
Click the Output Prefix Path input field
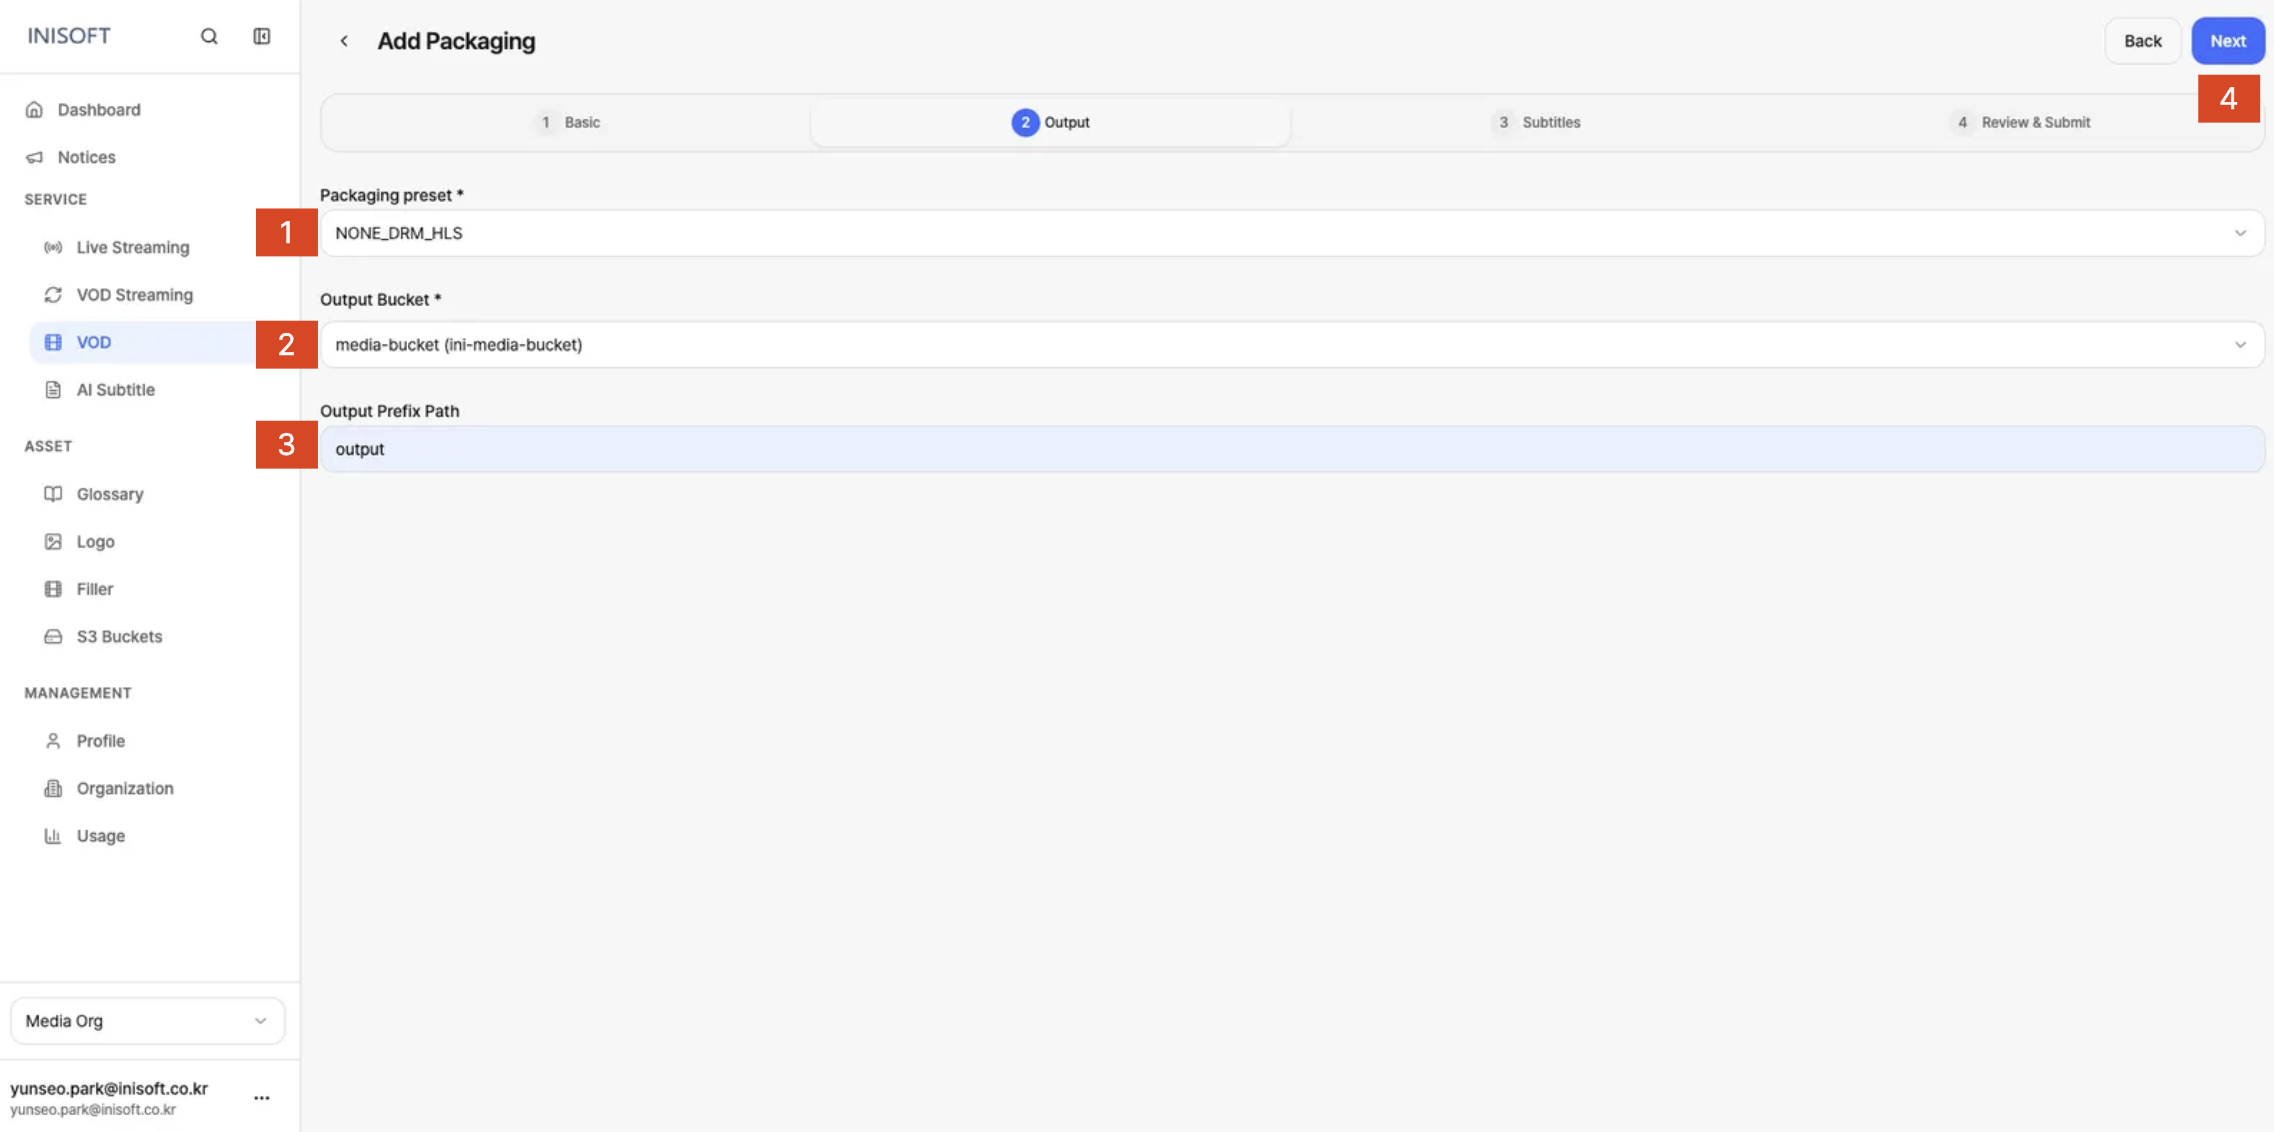coord(1292,449)
